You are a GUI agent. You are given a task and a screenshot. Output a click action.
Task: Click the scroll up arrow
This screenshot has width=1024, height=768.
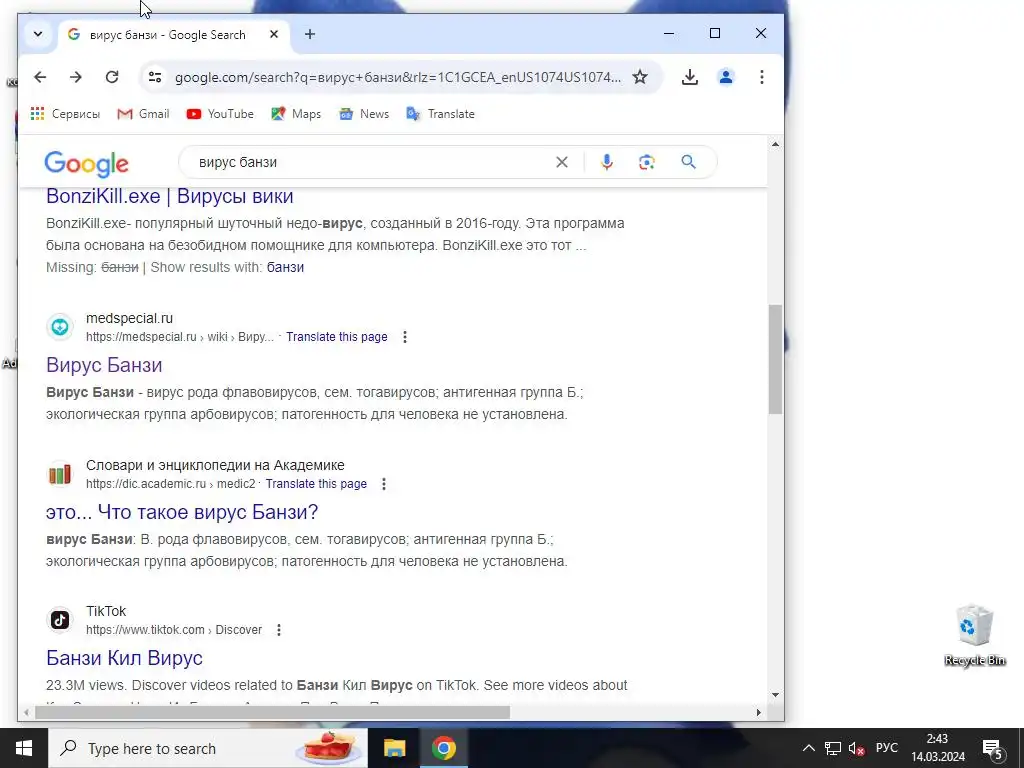click(775, 144)
